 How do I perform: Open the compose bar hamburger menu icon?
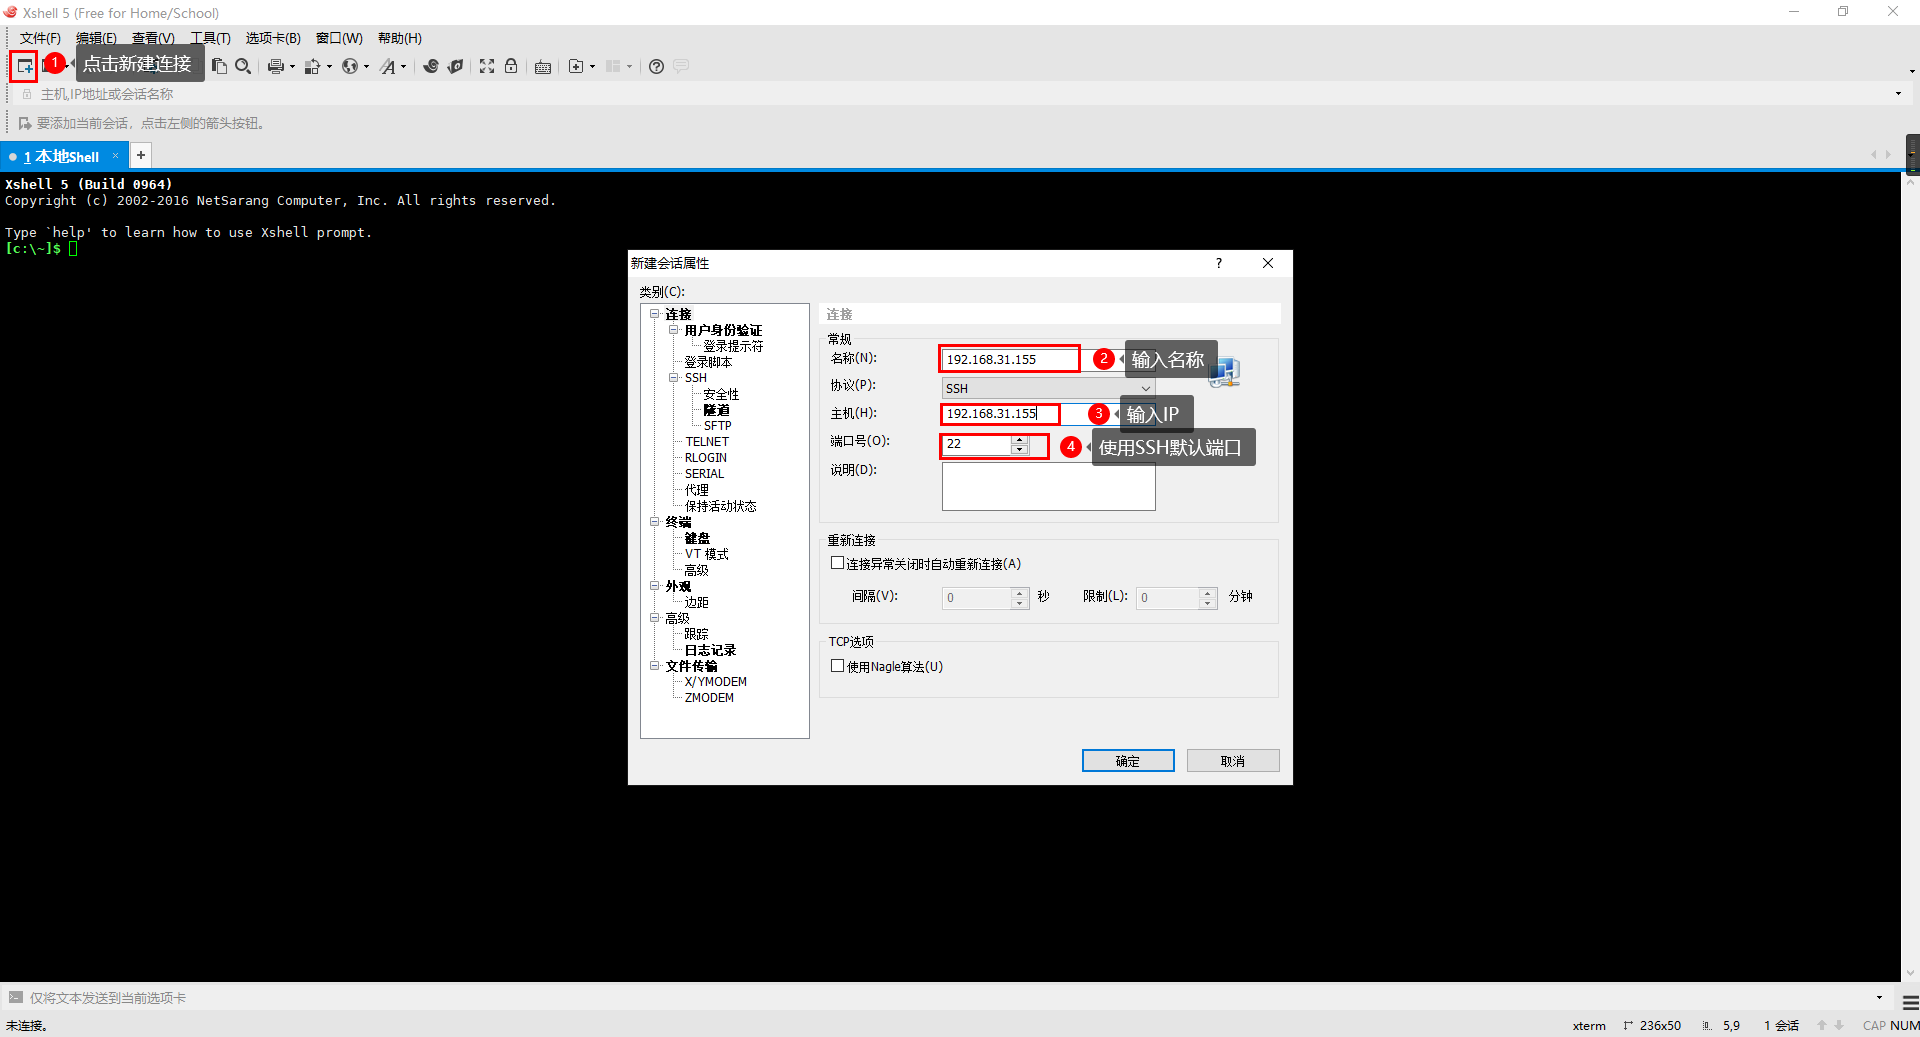tap(1911, 1002)
